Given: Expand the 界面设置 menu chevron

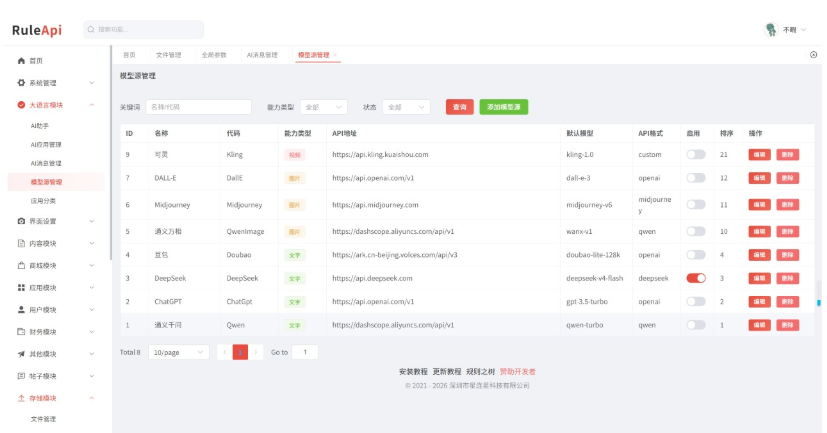Looking at the screenshot, I should click(x=92, y=221).
